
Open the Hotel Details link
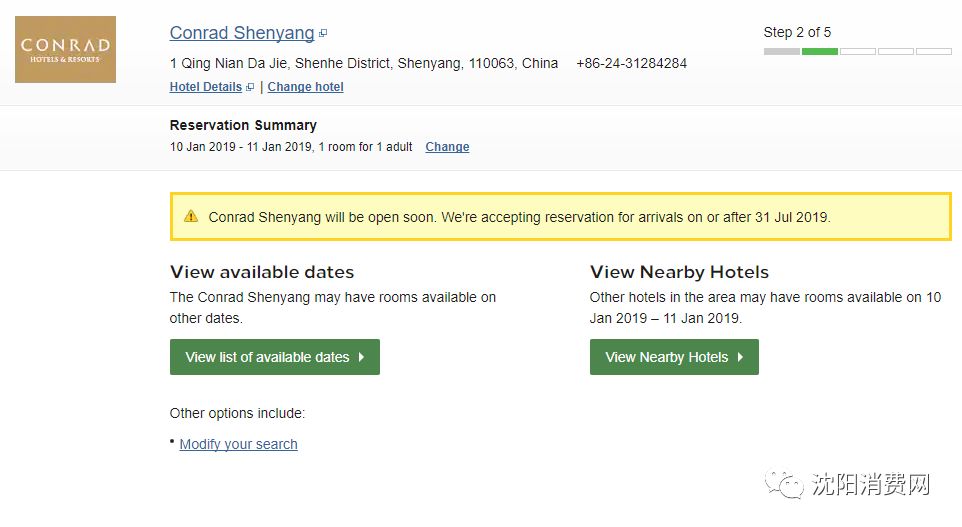pyautogui.click(x=205, y=87)
